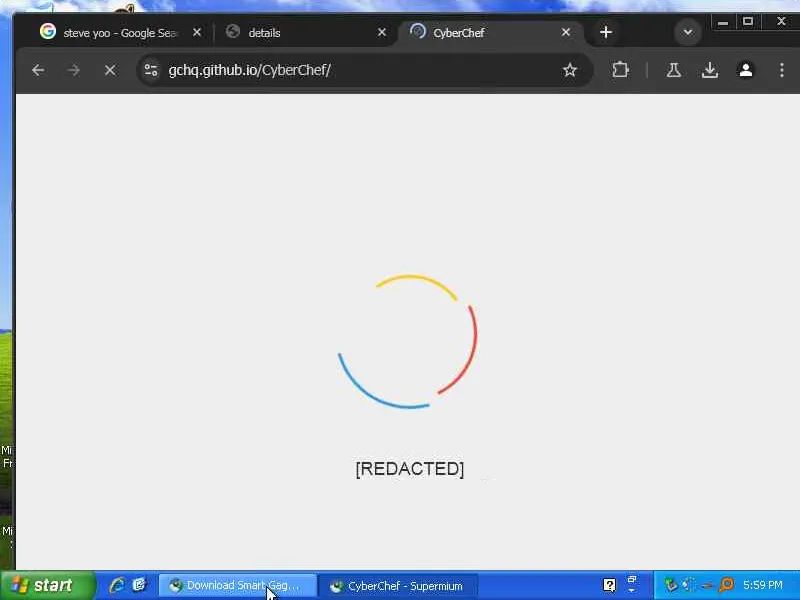Close the steve yoo Google Search tab
This screenshot has width=800, height=600.
(197, 33)
